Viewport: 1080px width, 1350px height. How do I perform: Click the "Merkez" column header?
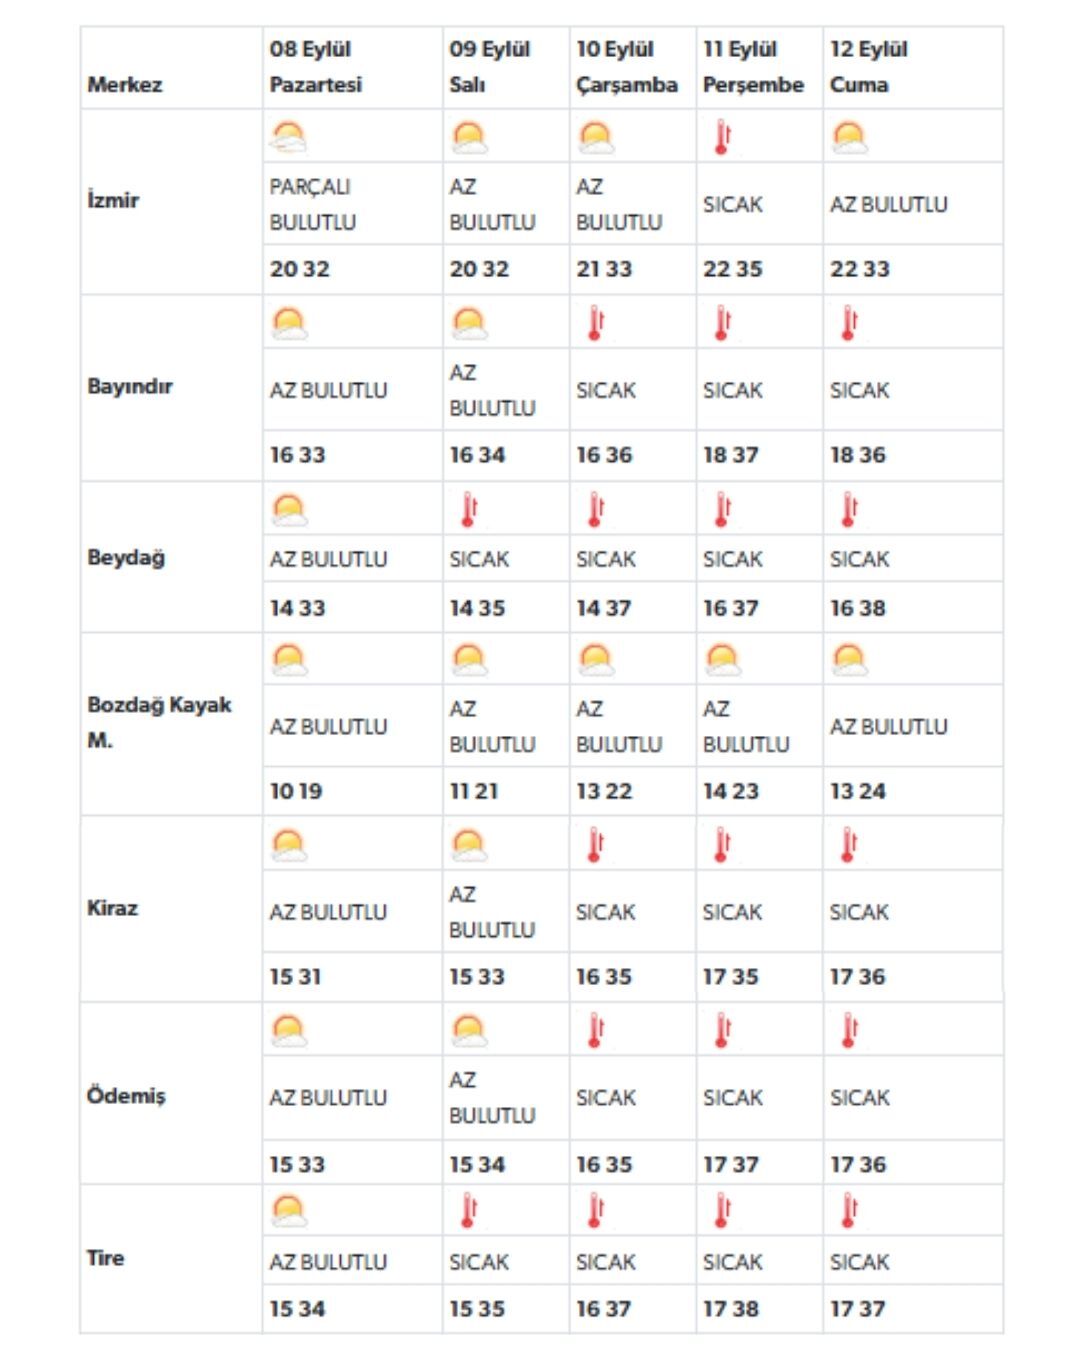pyautogui.click(x=125, y=85)
